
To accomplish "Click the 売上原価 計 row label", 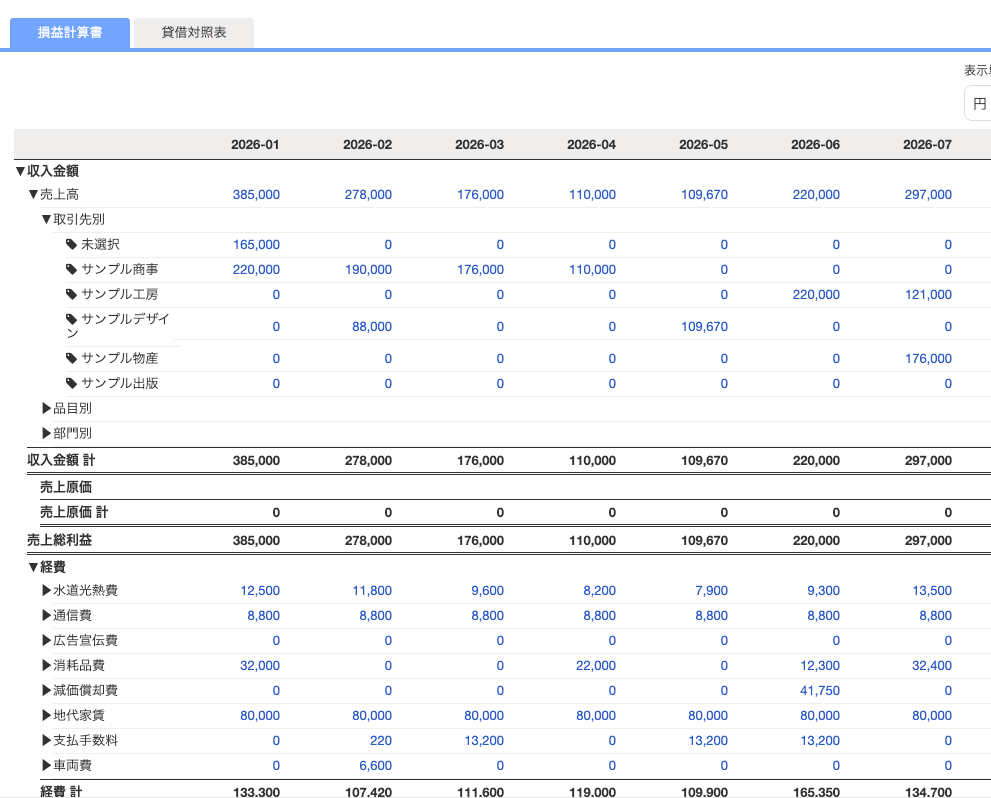I will 74,512.
